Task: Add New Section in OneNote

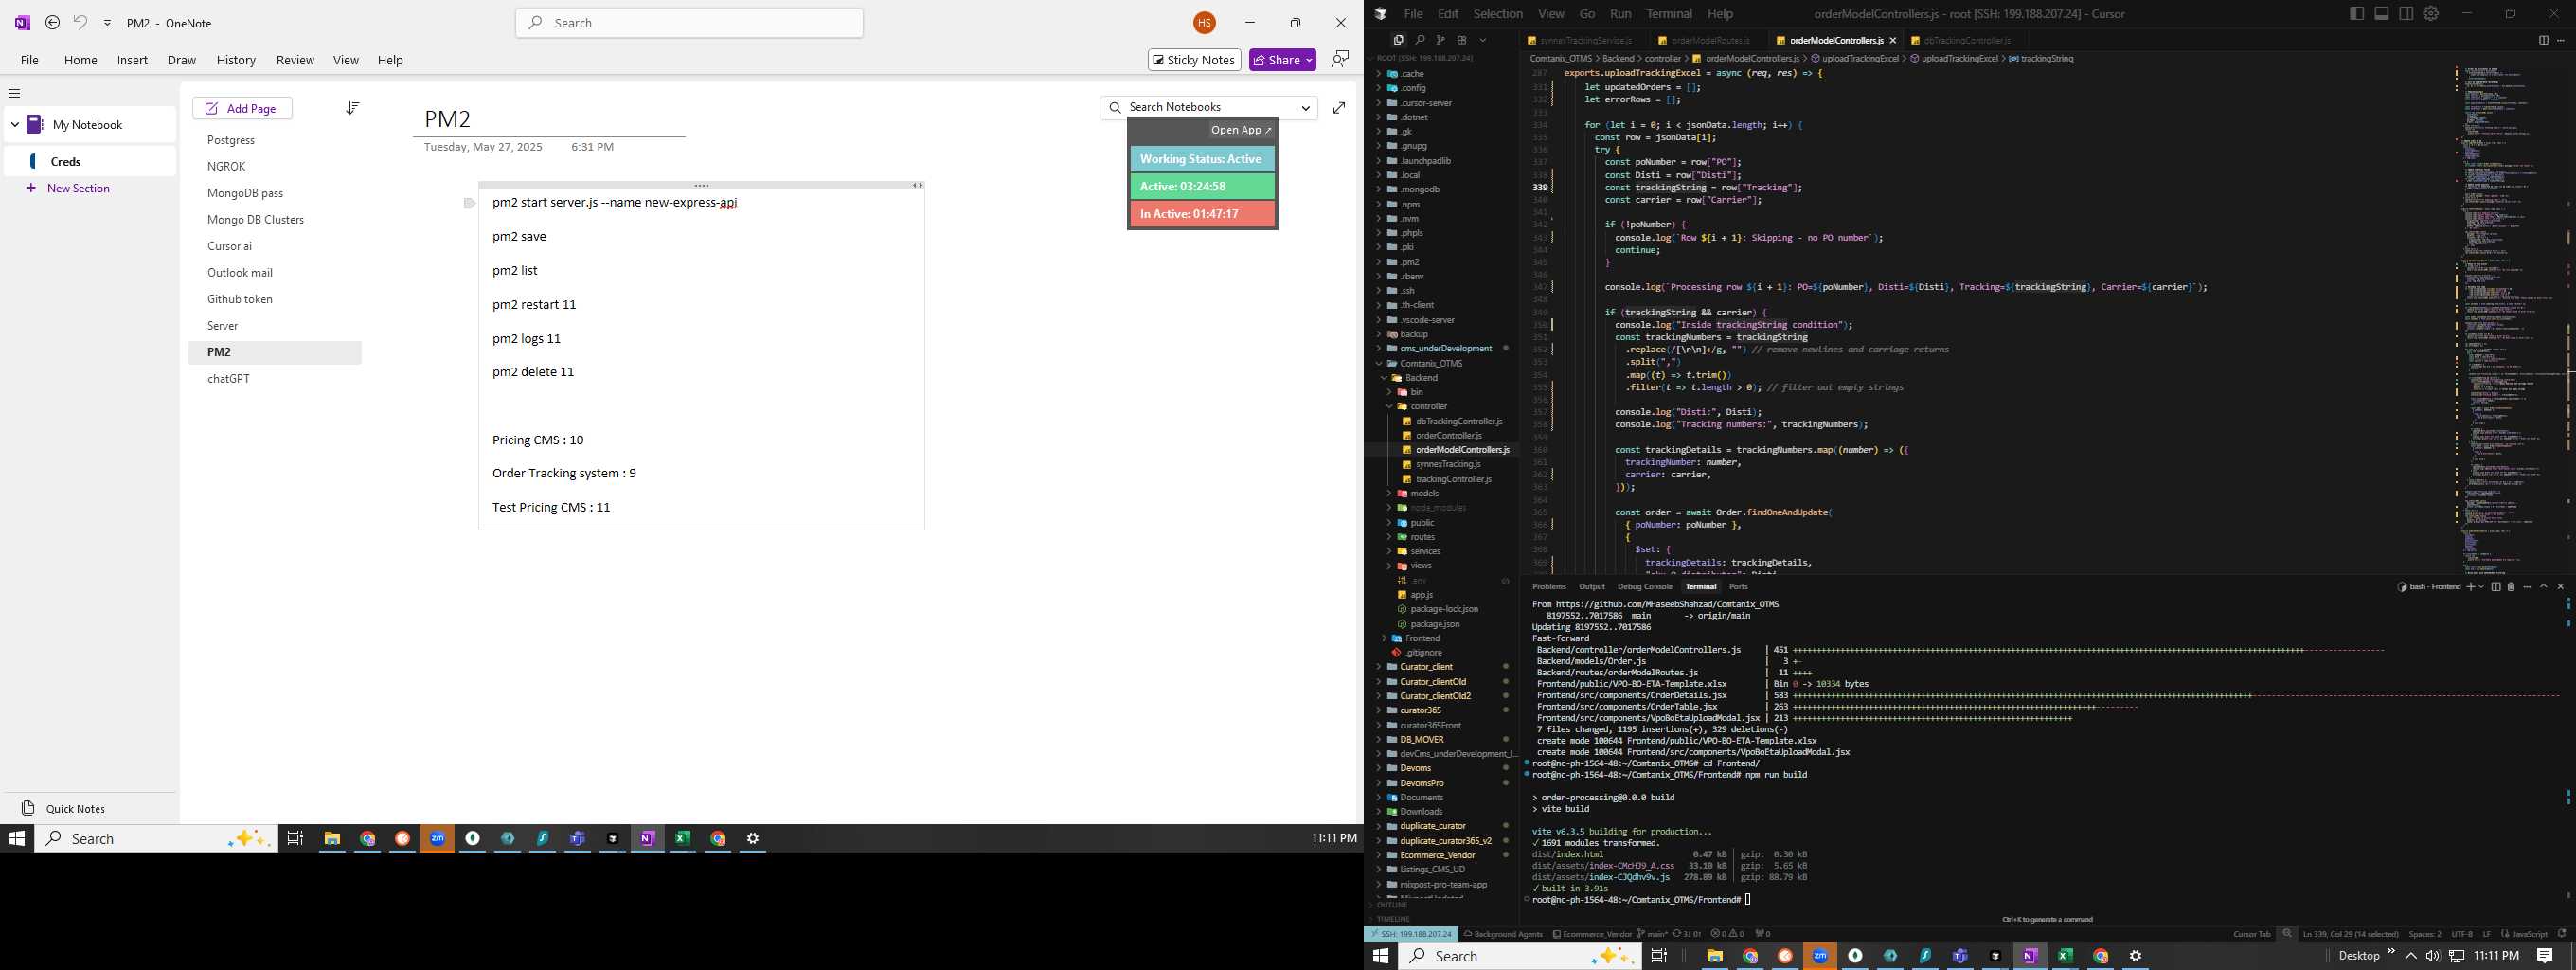Action: point(68,188)
